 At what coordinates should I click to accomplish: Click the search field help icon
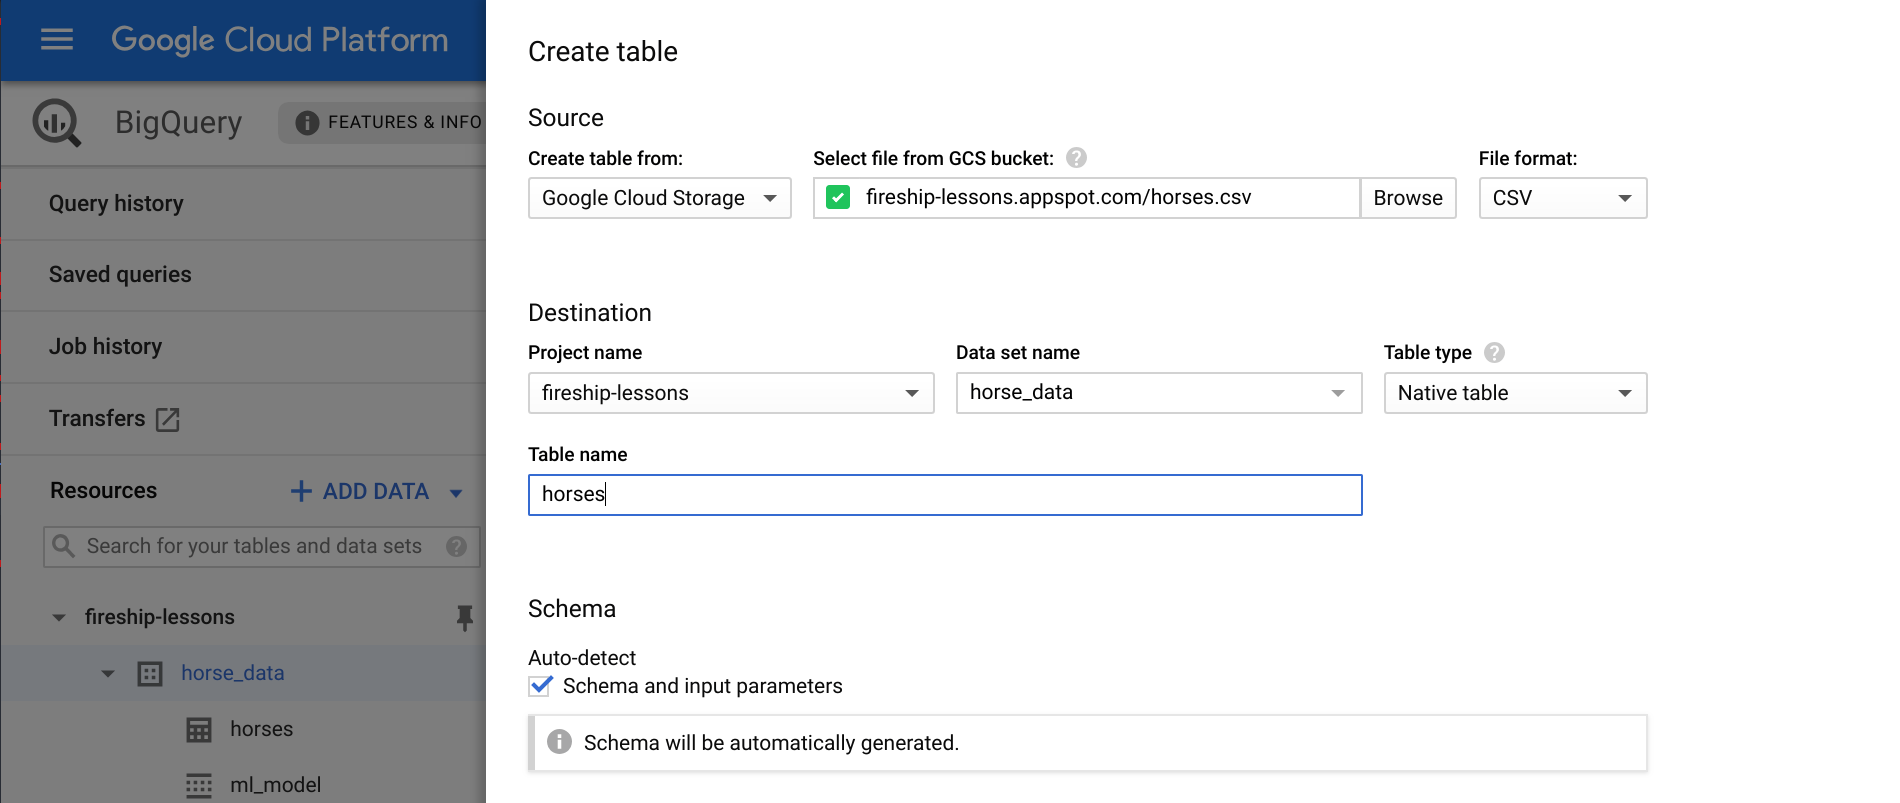456,546
